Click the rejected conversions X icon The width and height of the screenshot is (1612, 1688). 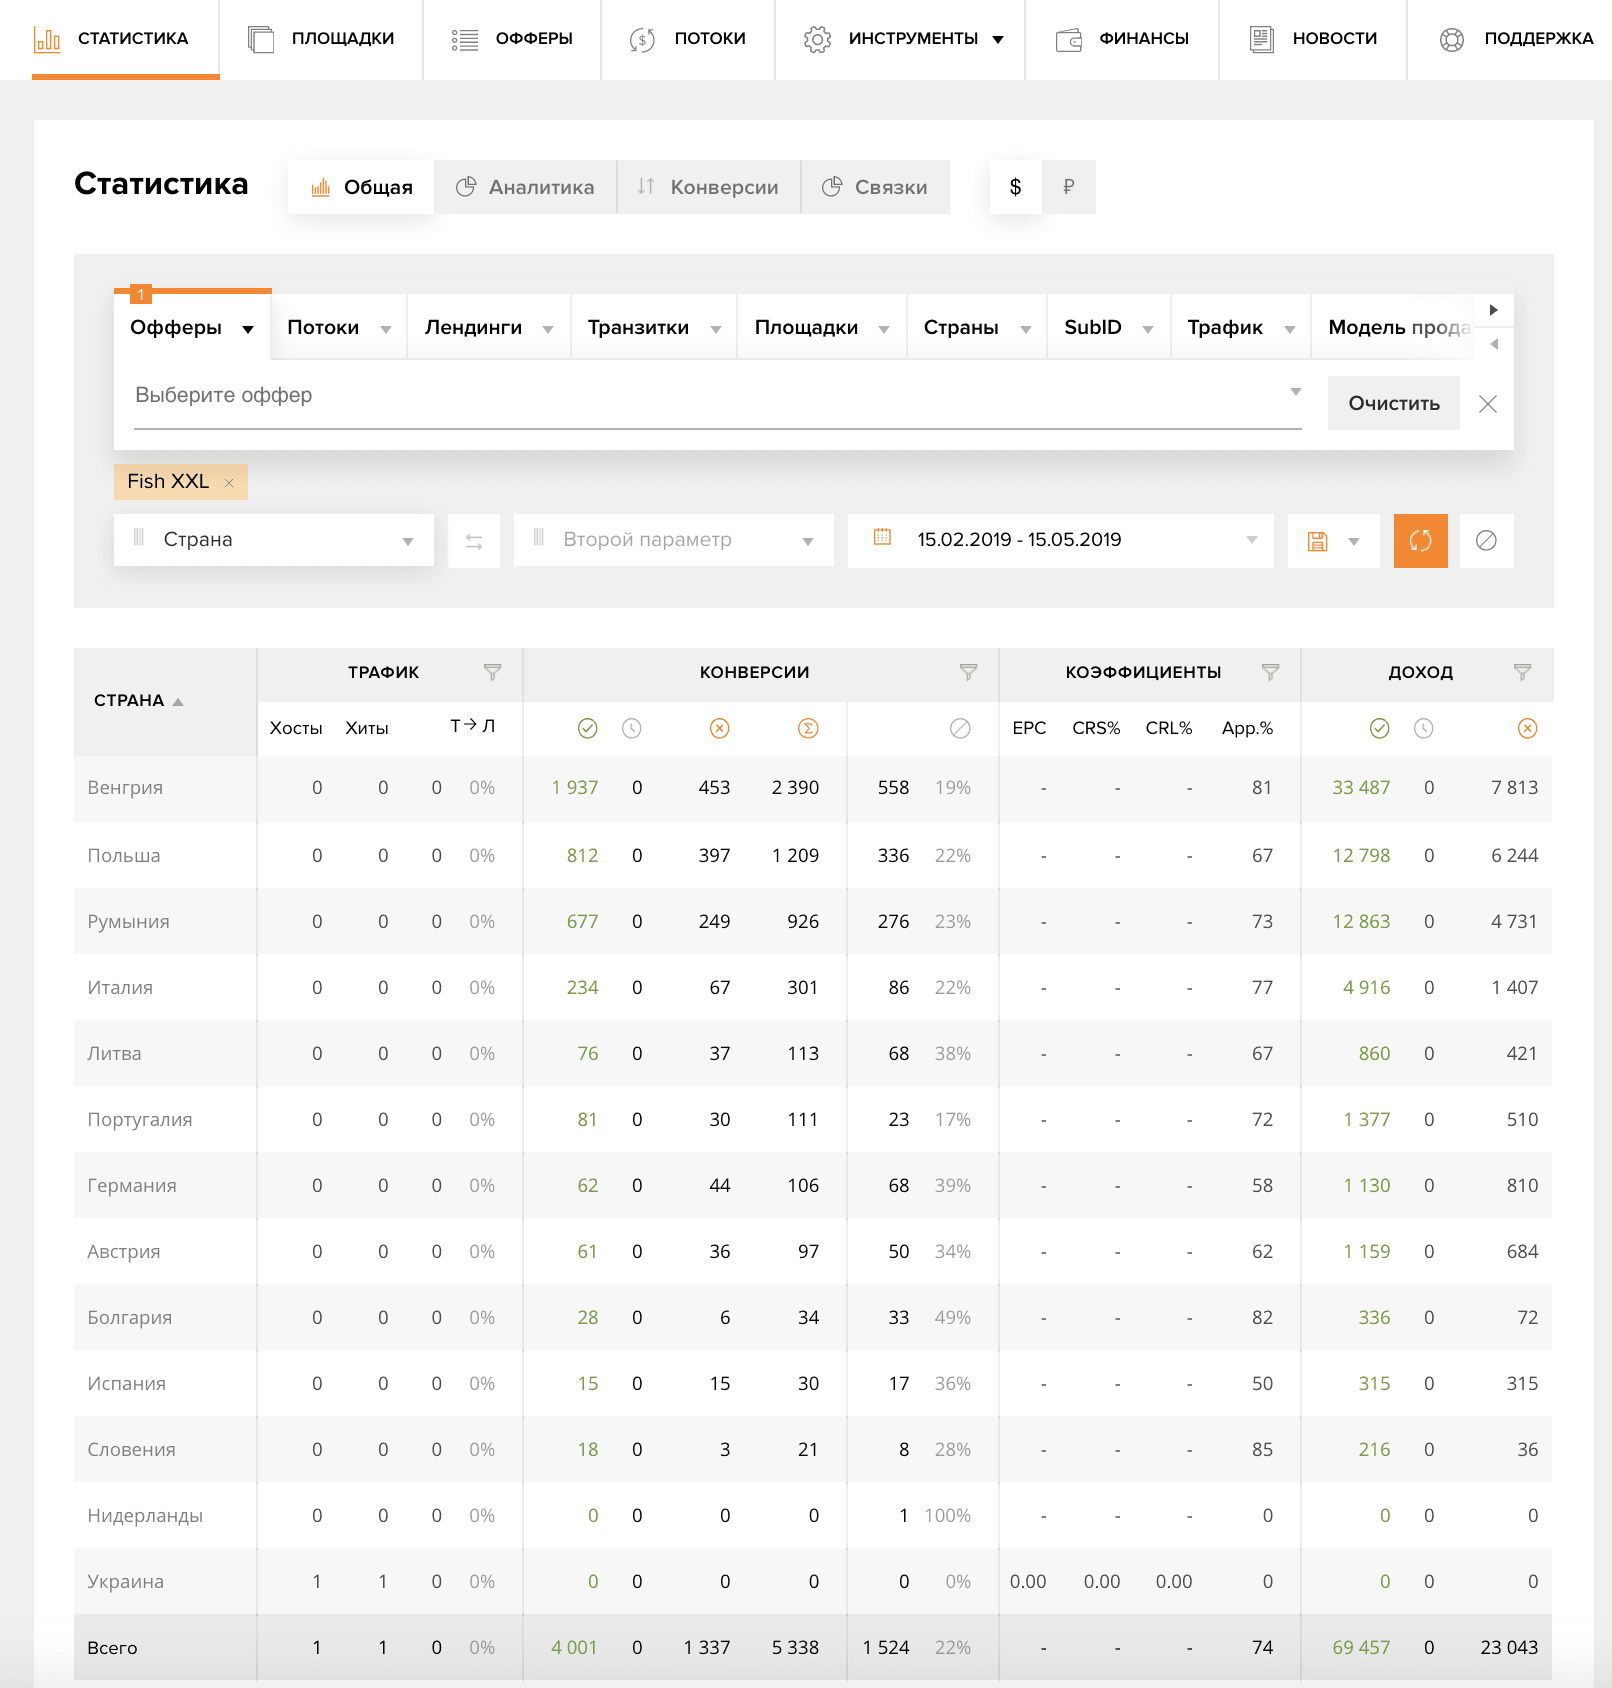pyautogui.click(x=720, y=729)
